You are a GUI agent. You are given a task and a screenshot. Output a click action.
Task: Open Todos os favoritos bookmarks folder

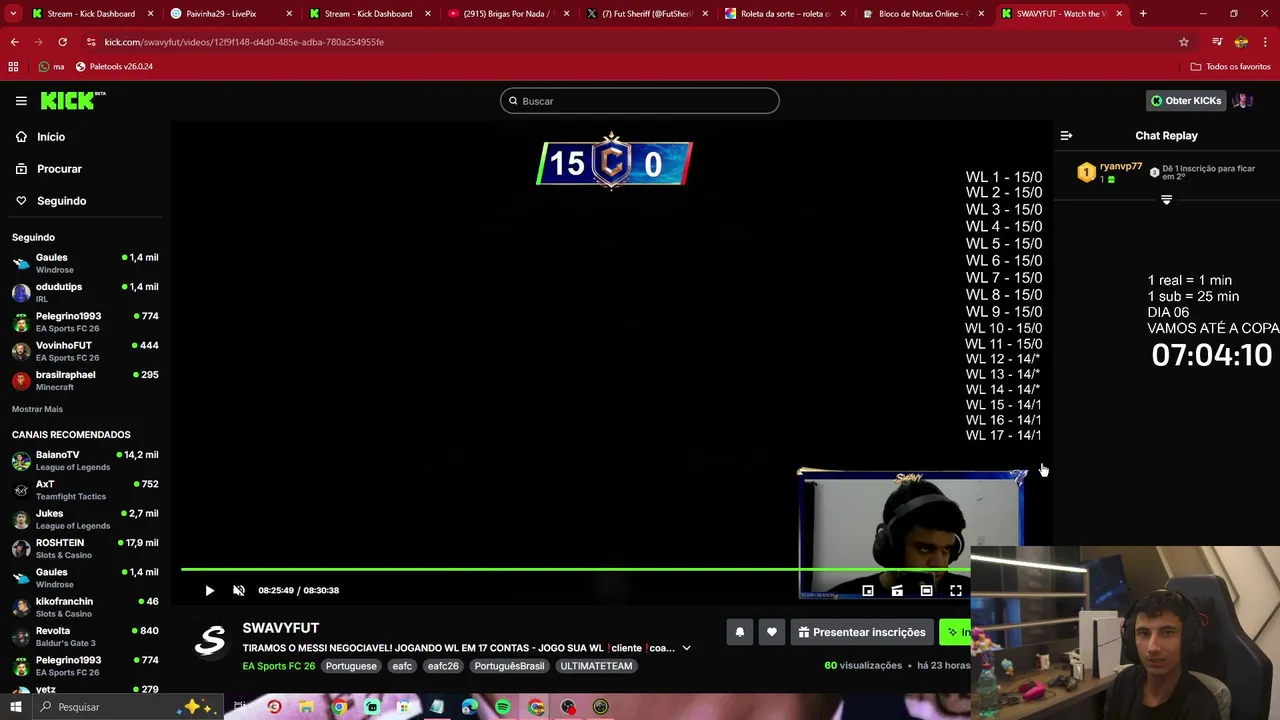tap(1230, 66)
